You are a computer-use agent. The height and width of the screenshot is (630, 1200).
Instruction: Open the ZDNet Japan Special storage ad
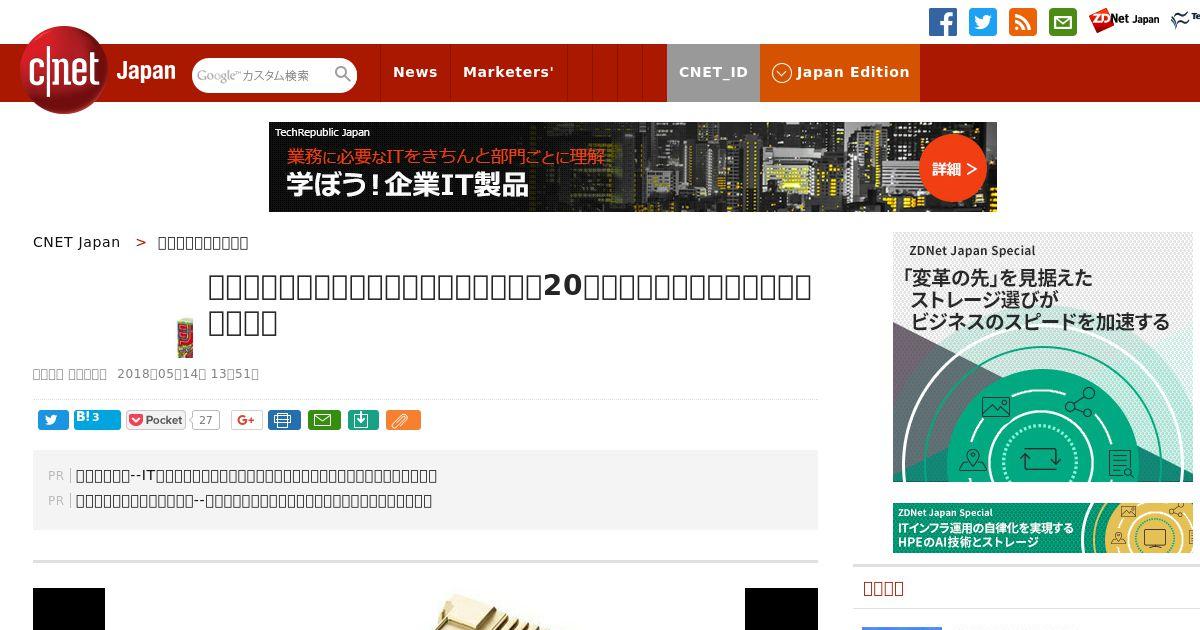point(1043,357)
